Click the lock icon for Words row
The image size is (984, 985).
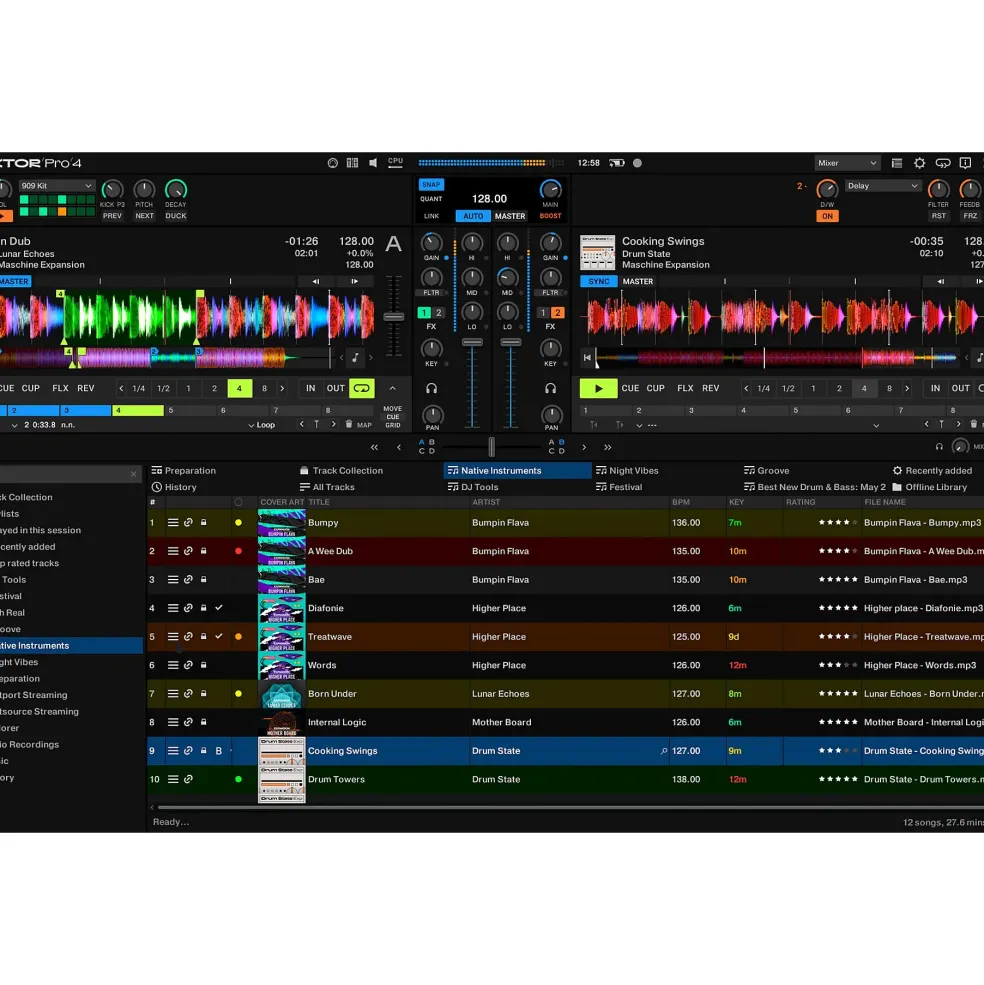(x=204, y=665)
